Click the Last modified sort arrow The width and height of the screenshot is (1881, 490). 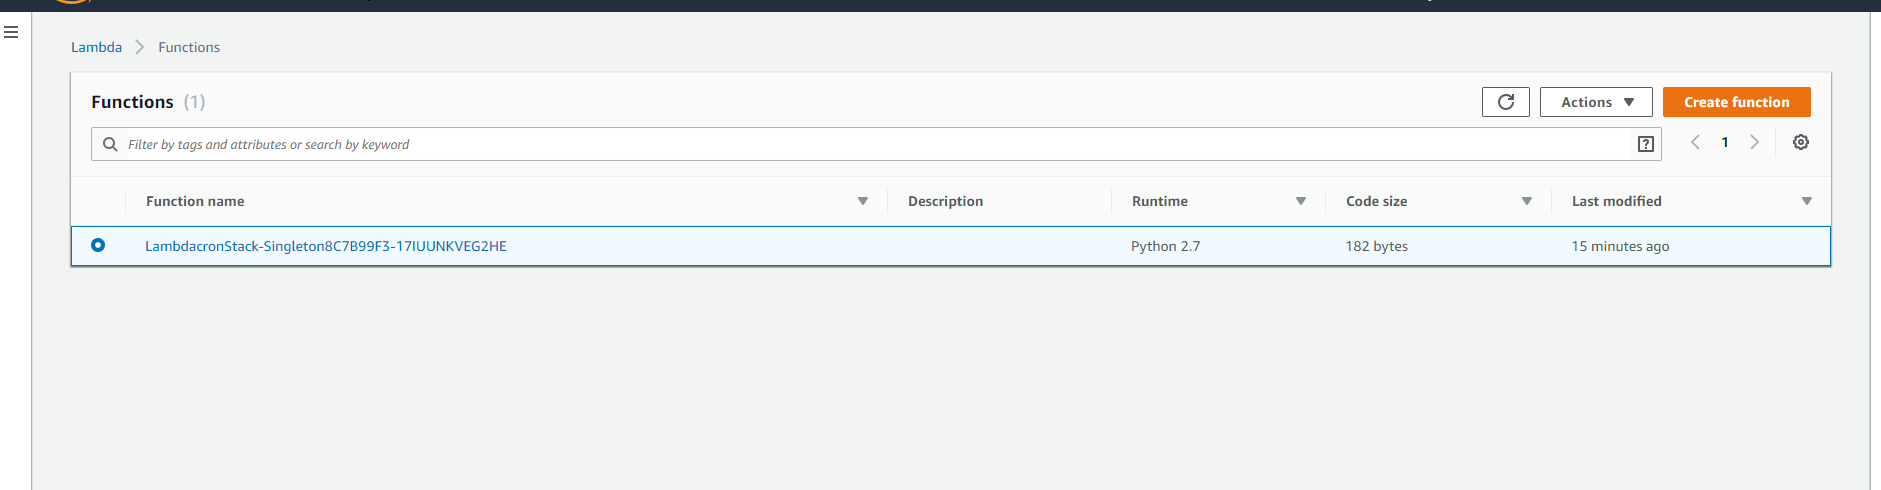1806,201
